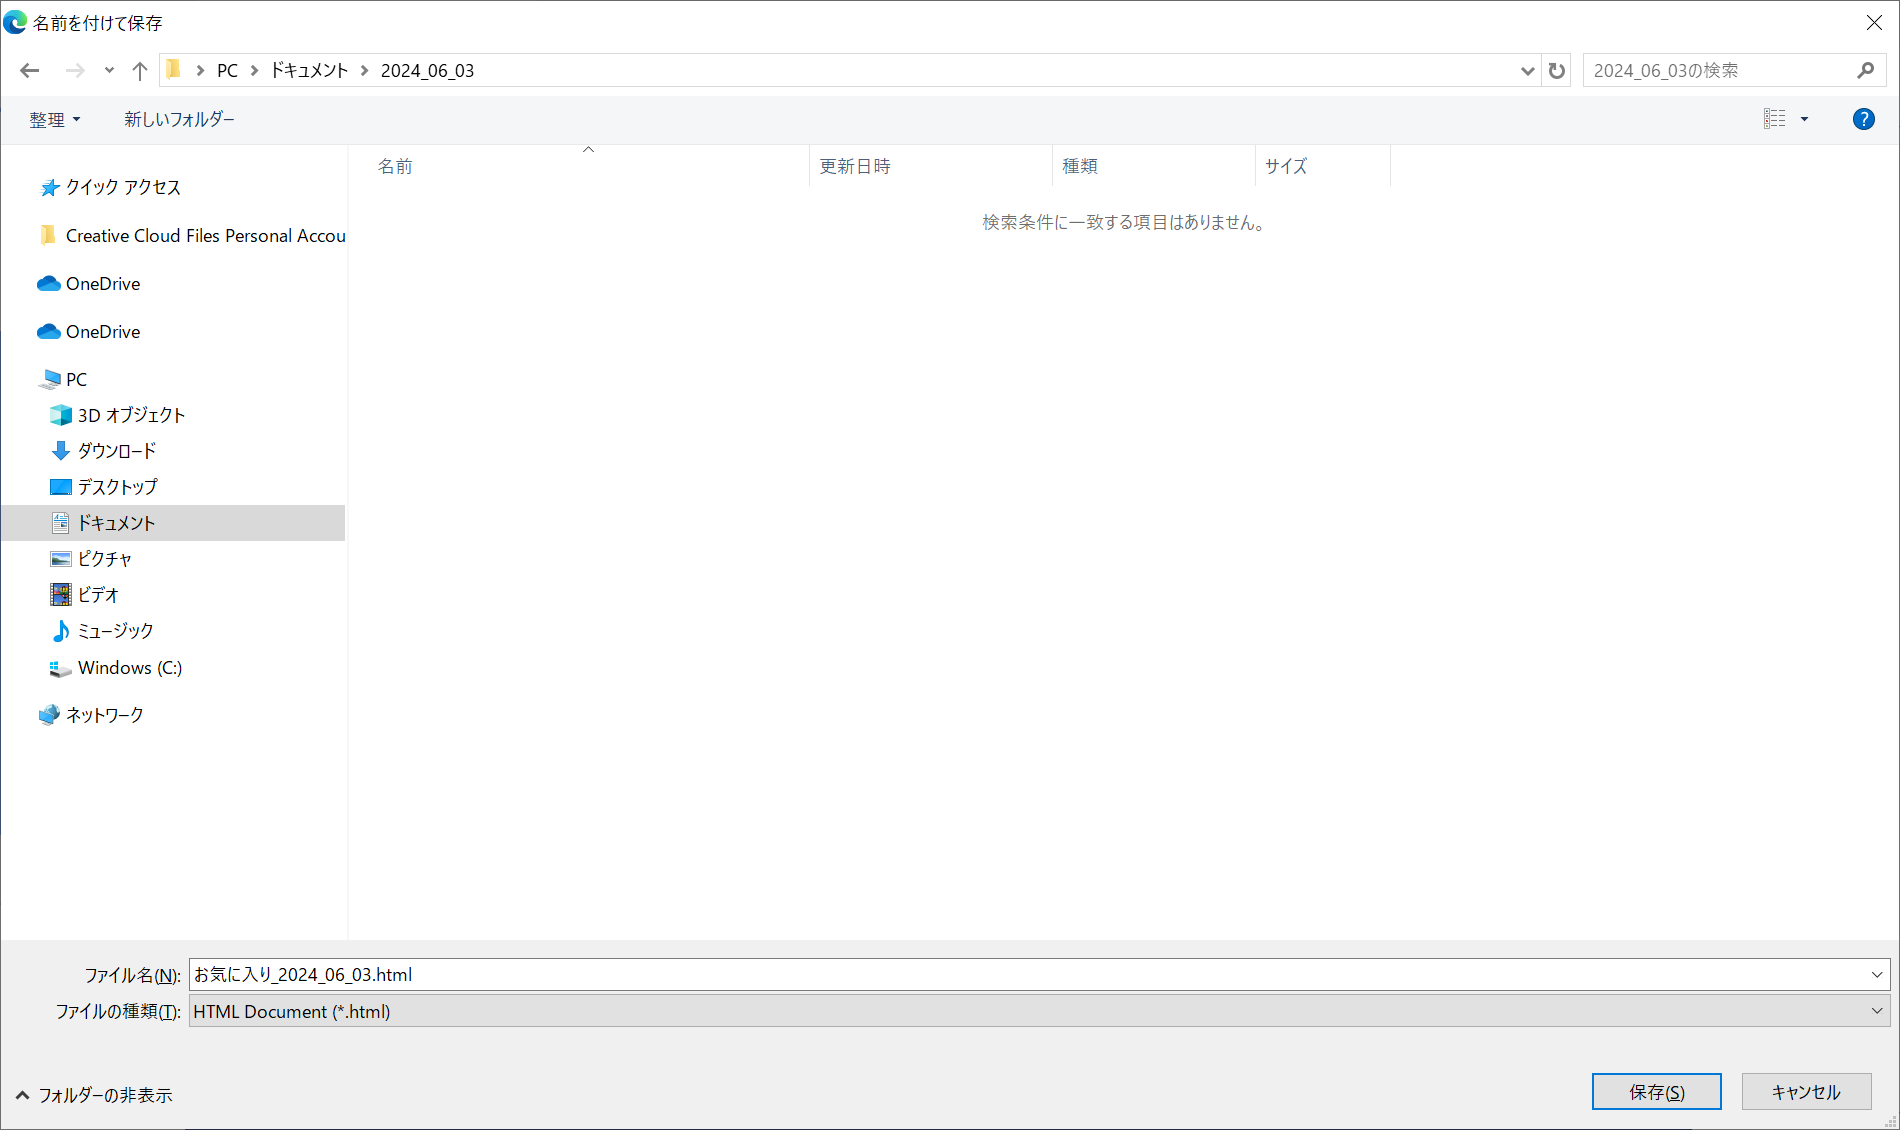1900x1130 pixels.
Task: Click the キャンセル button
Action: pos(1806,1092)
